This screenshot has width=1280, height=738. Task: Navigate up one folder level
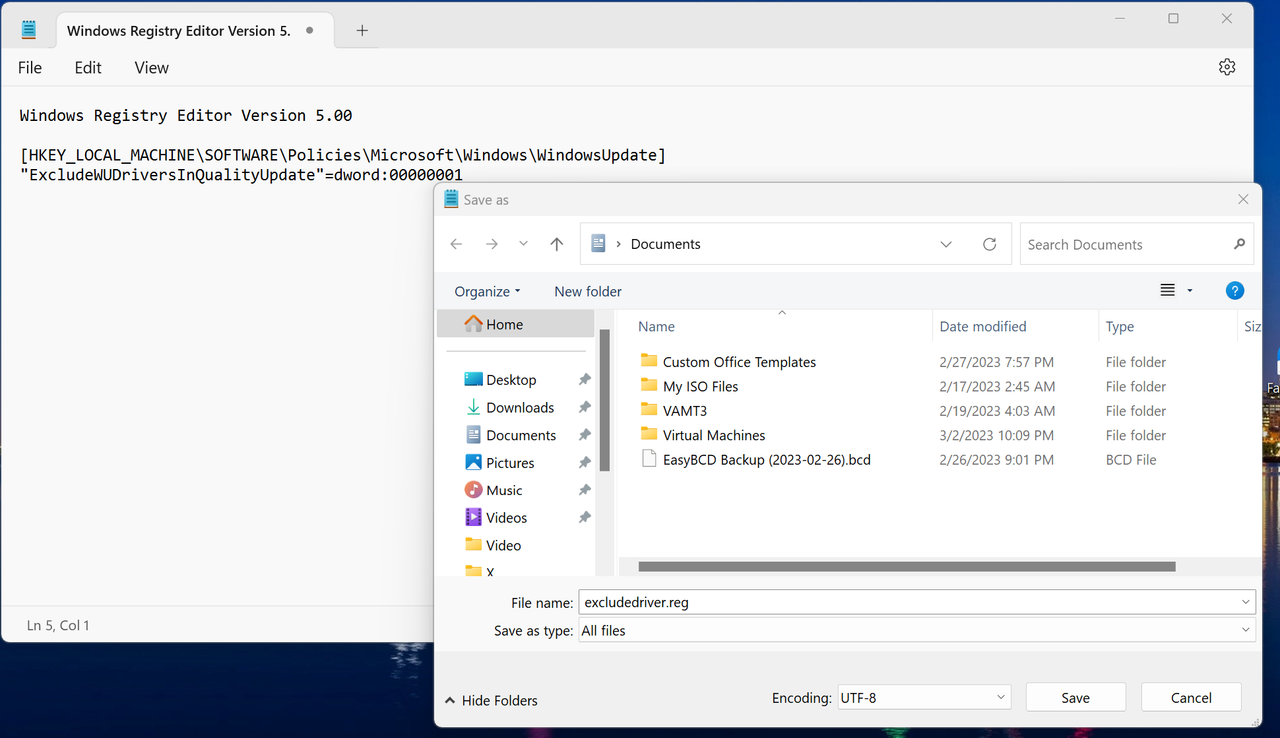pyautogui.click(x=557, y=243)
